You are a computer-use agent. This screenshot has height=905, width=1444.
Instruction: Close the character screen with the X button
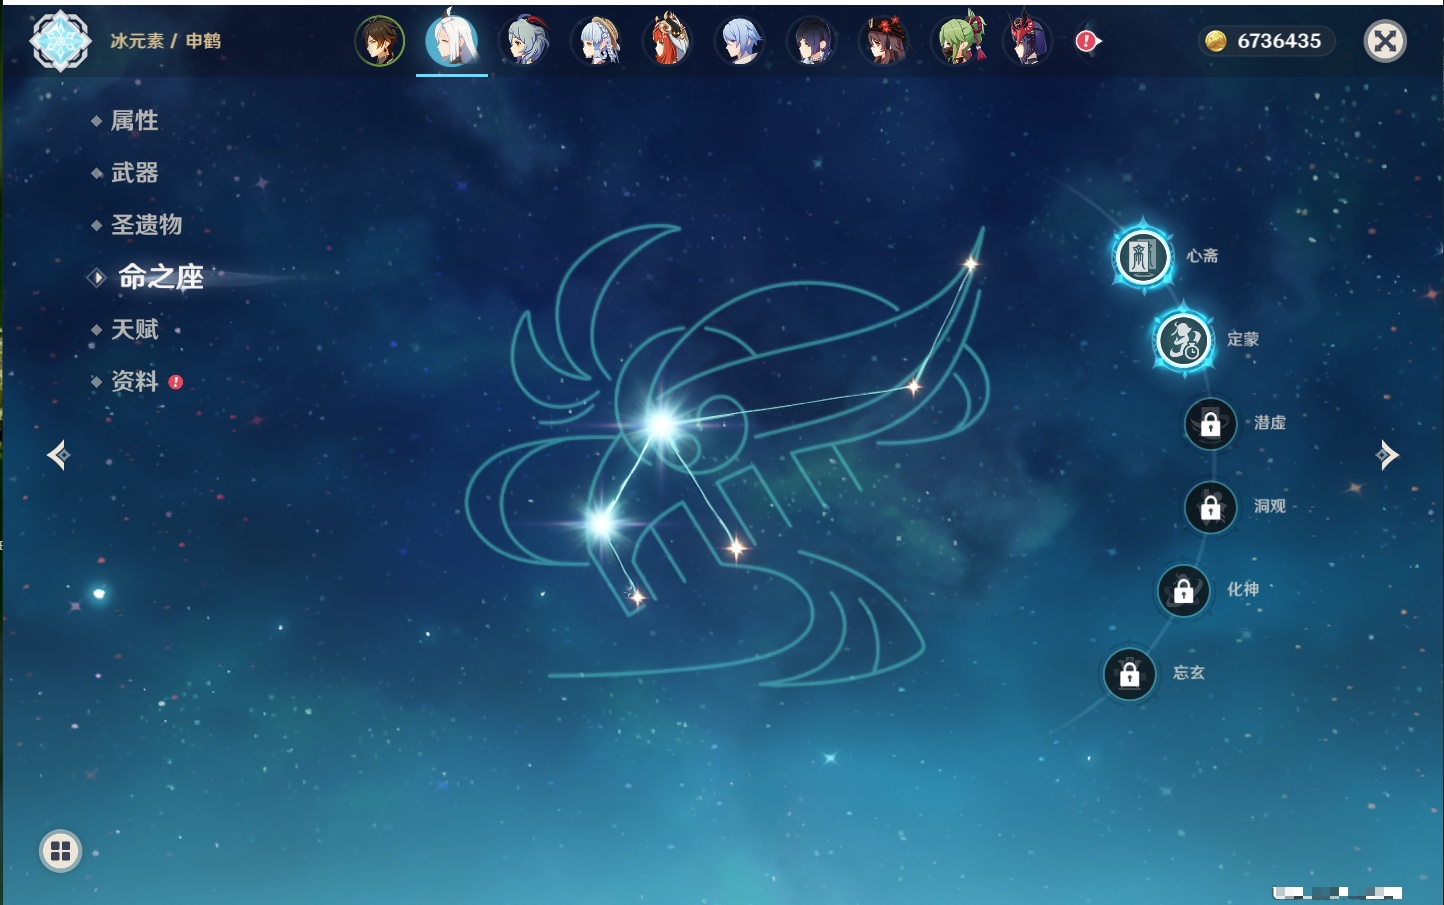(x=1385, y=41)
